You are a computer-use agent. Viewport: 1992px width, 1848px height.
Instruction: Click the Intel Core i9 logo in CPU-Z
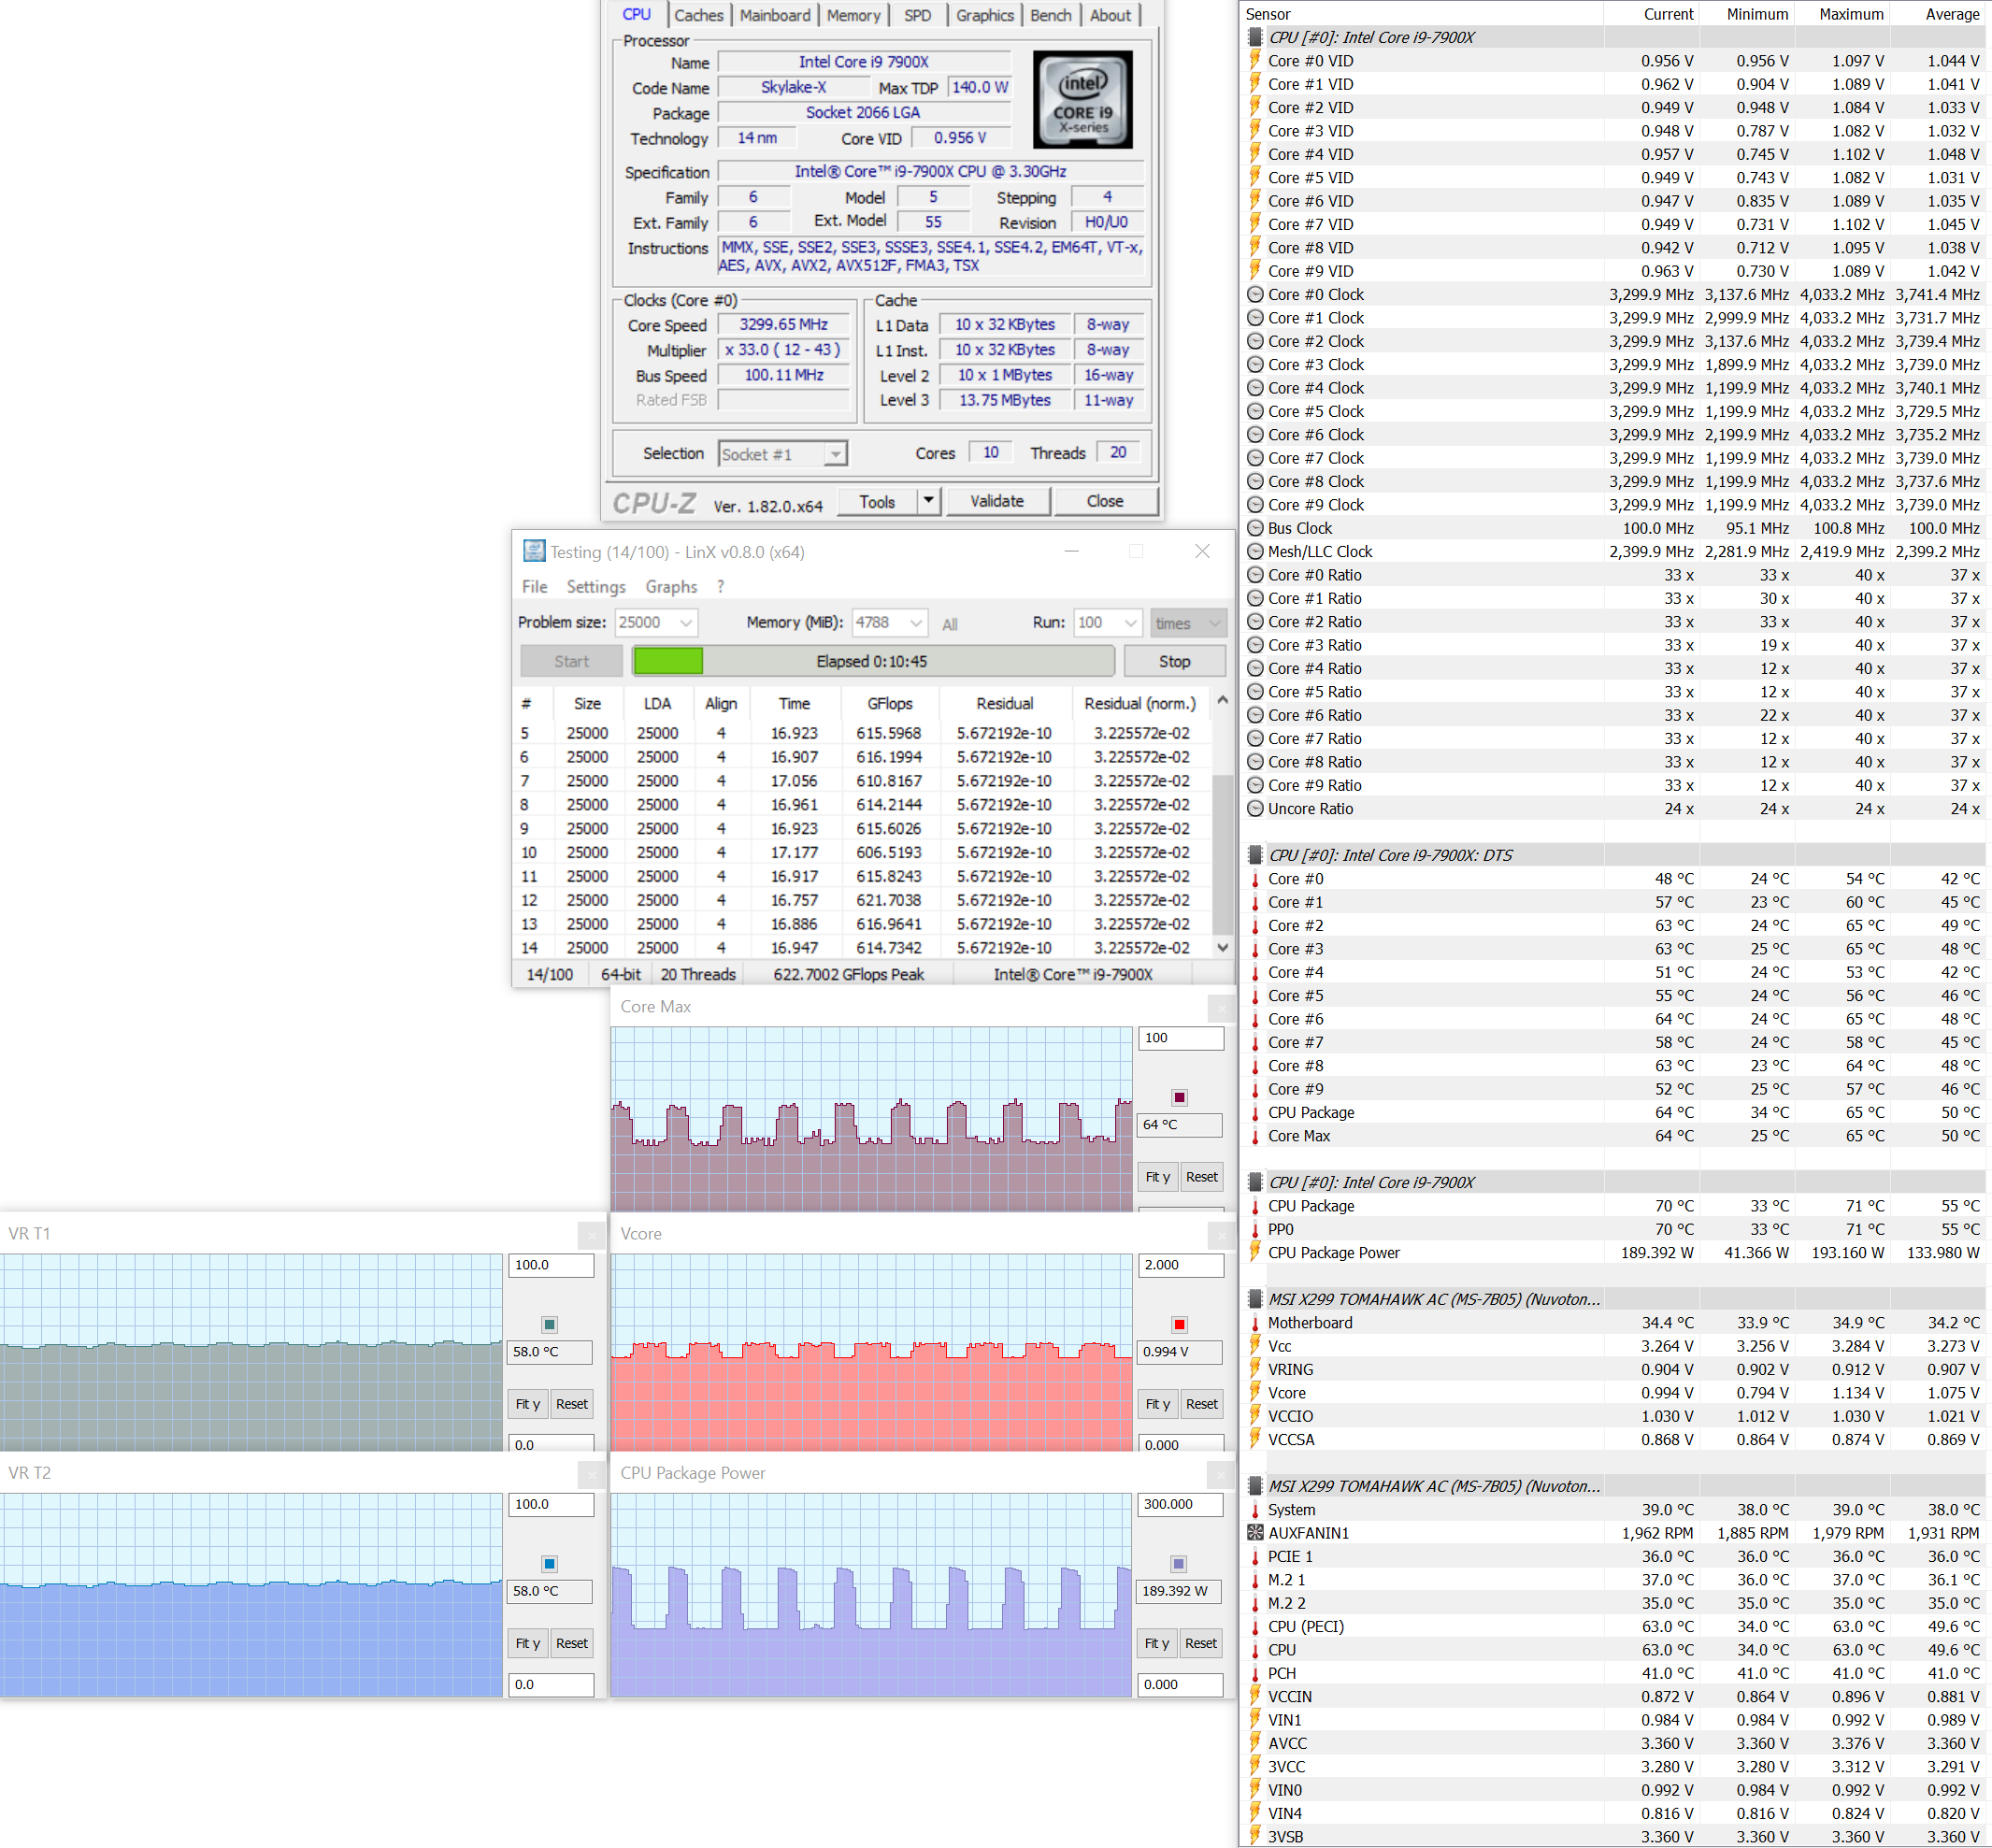tap(1083, 101)
